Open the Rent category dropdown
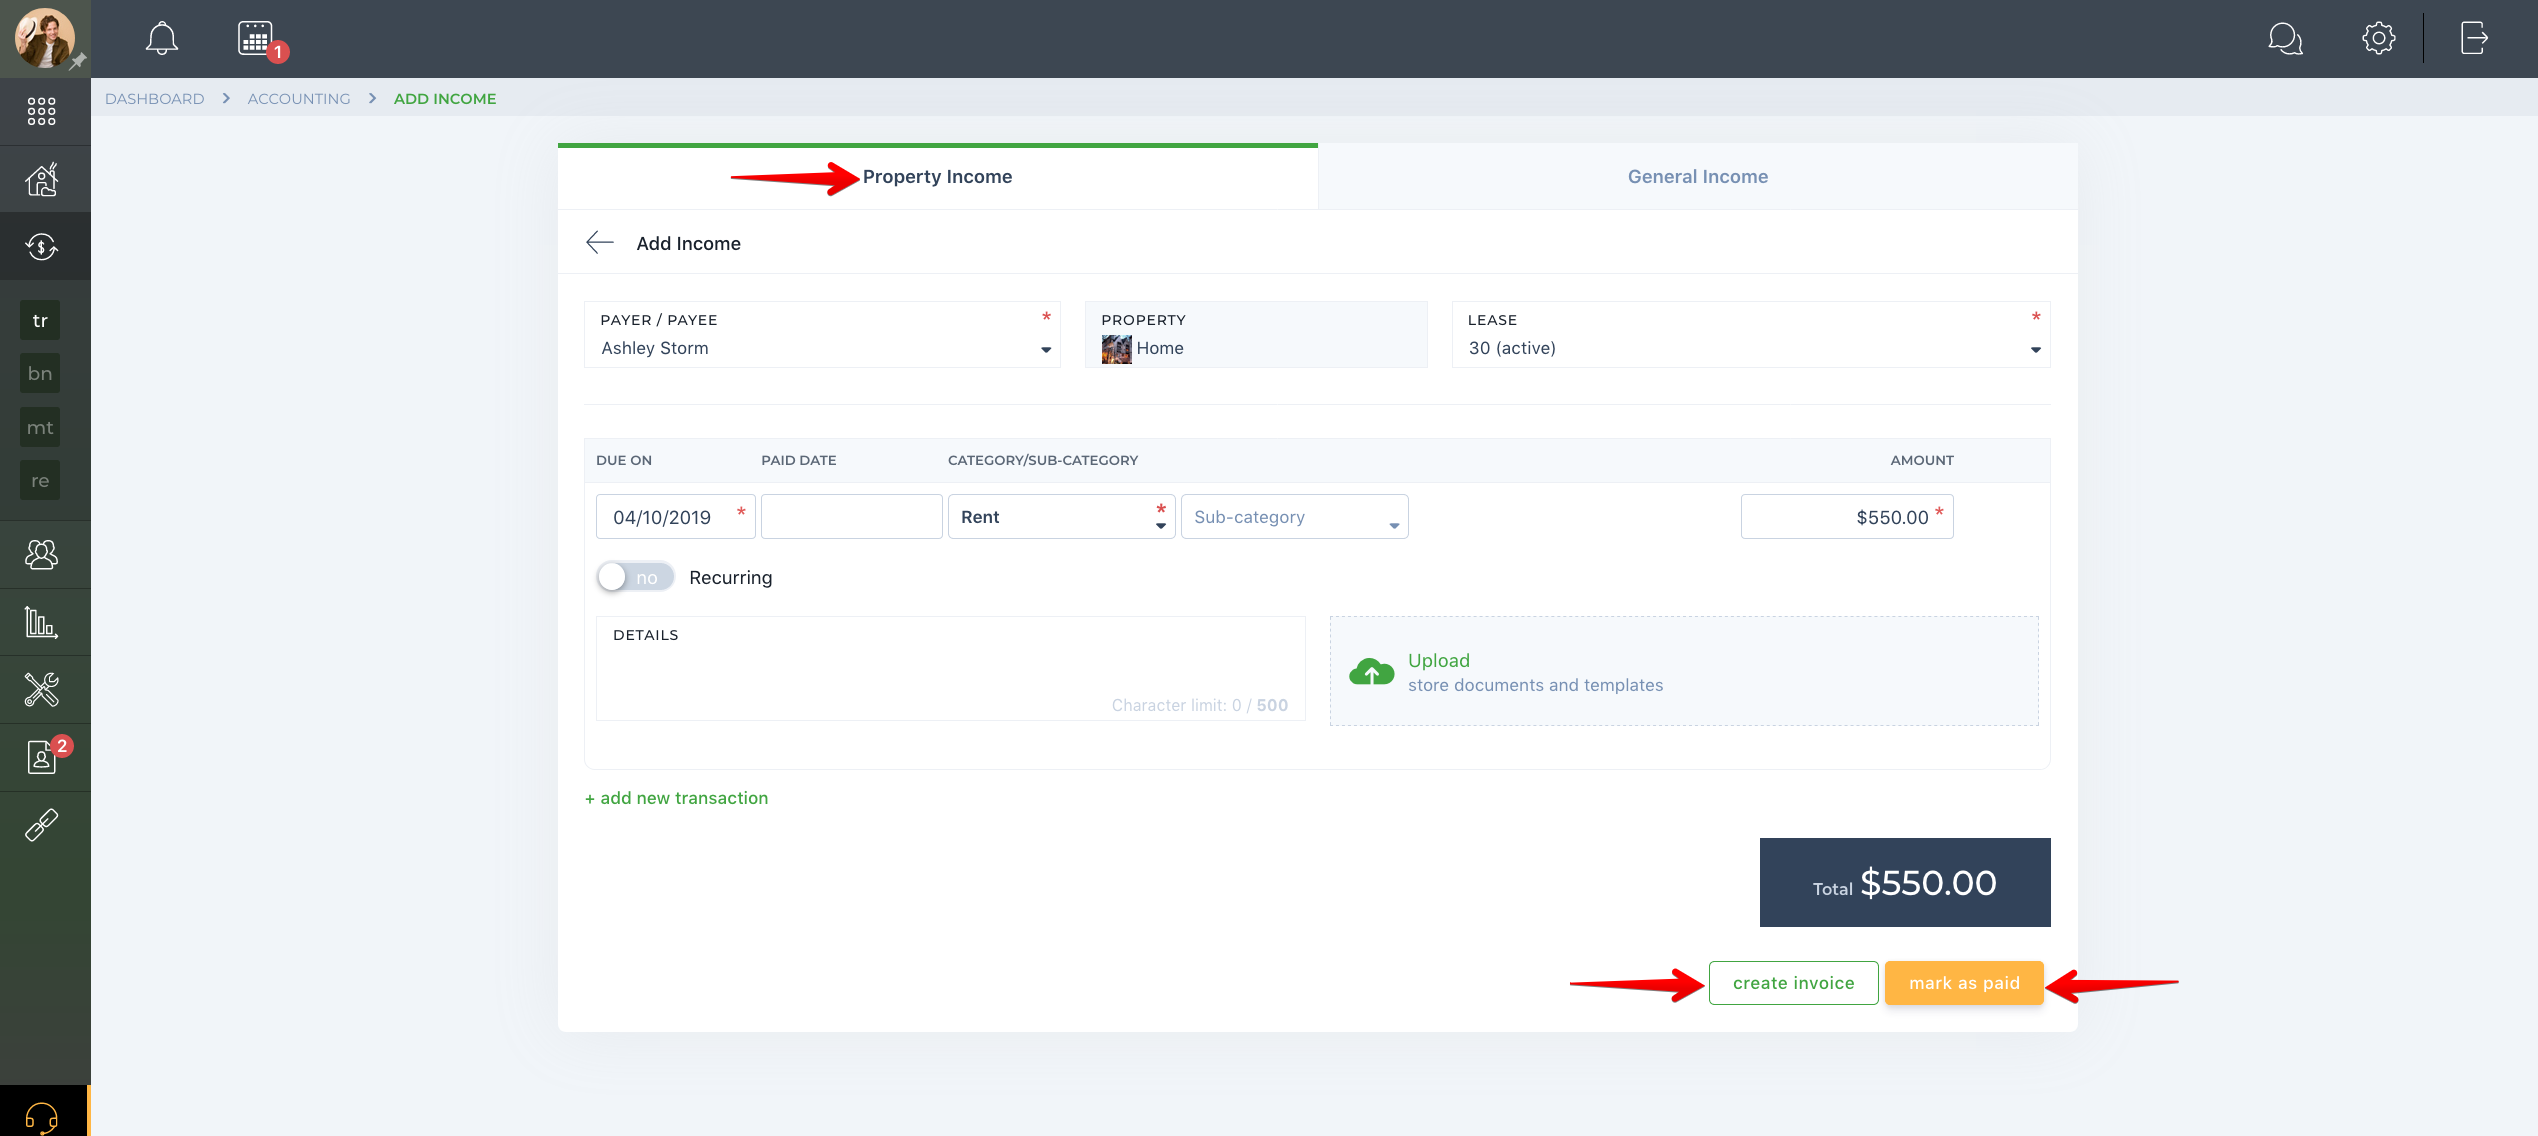Viewport: 2538px width, 1136px height. [x=1061, y=517]
